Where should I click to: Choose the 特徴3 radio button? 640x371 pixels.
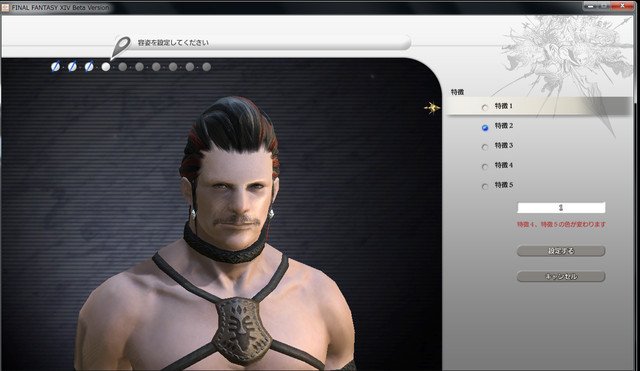pos(484,147)
